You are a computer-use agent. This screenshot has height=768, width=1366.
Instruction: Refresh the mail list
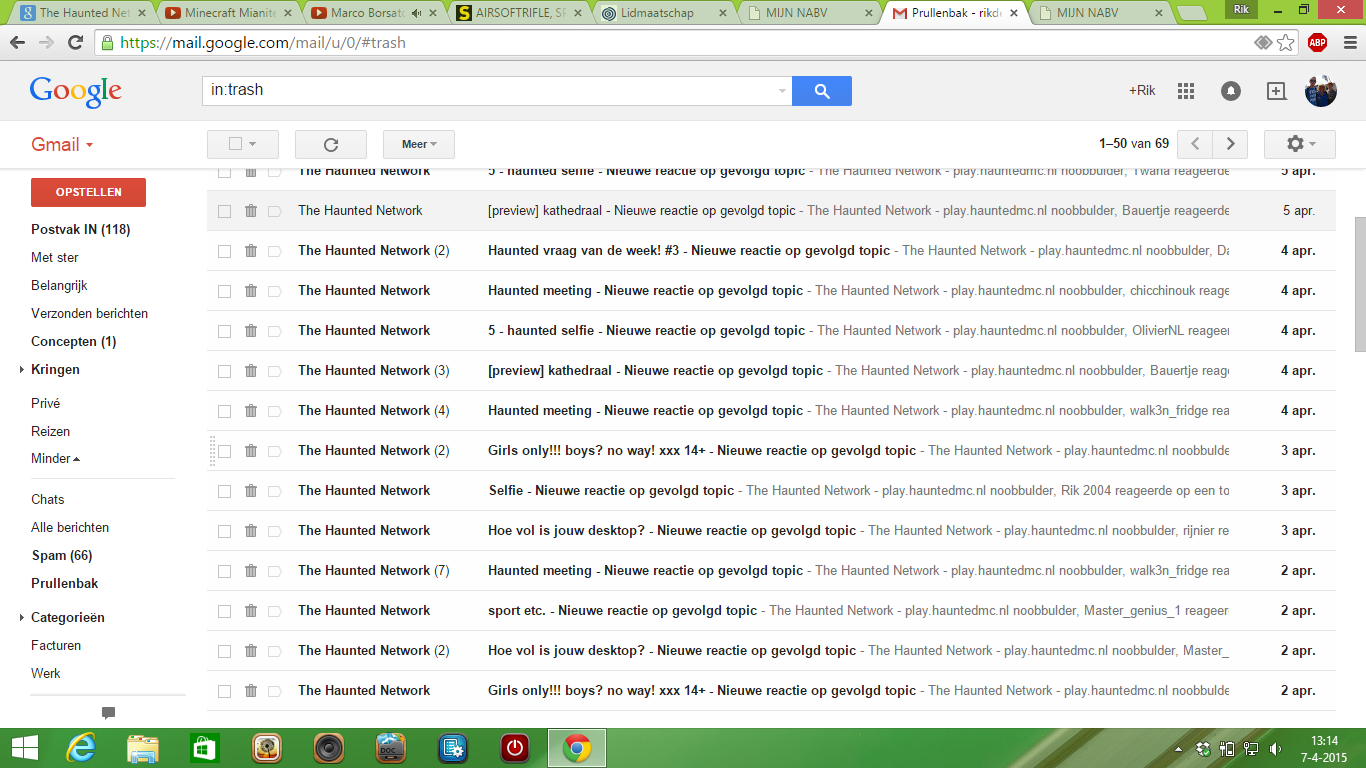(331, 144)
